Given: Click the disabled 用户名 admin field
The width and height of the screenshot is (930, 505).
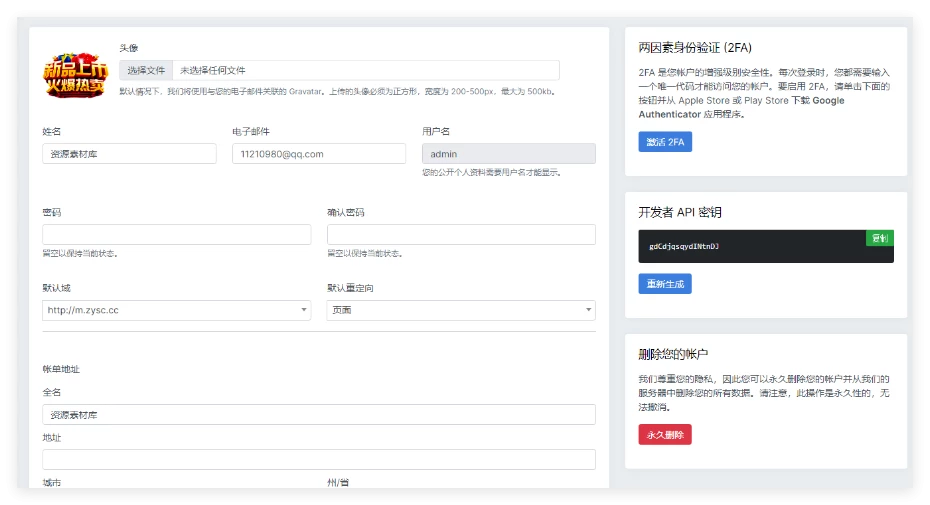Looking at the screenshot, I should click(508, 154).
